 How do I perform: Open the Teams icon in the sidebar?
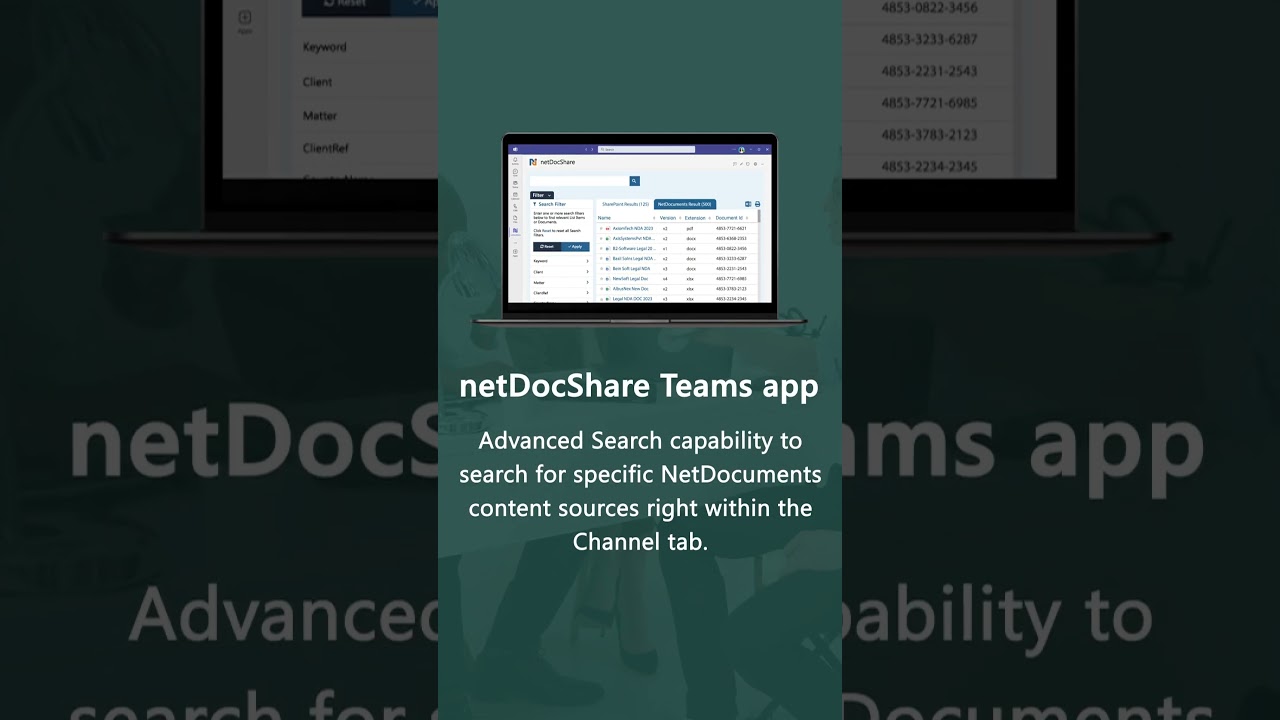tap(515, 184)
